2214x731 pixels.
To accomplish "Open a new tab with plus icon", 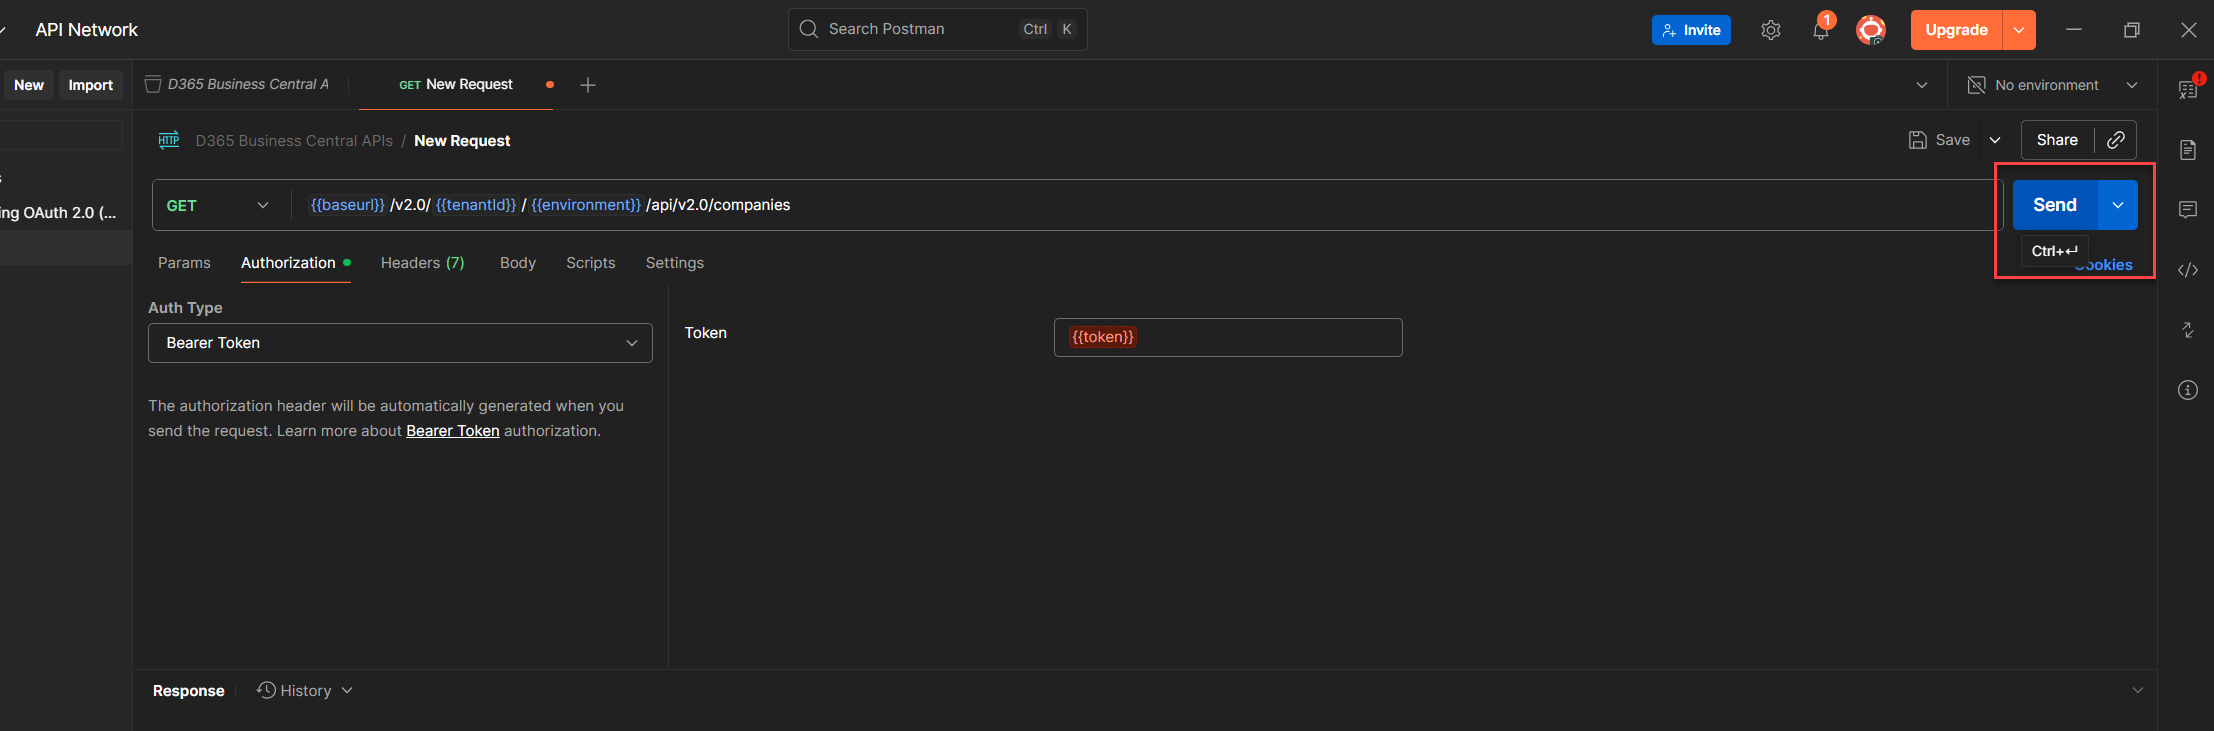I will pos(588,85).
